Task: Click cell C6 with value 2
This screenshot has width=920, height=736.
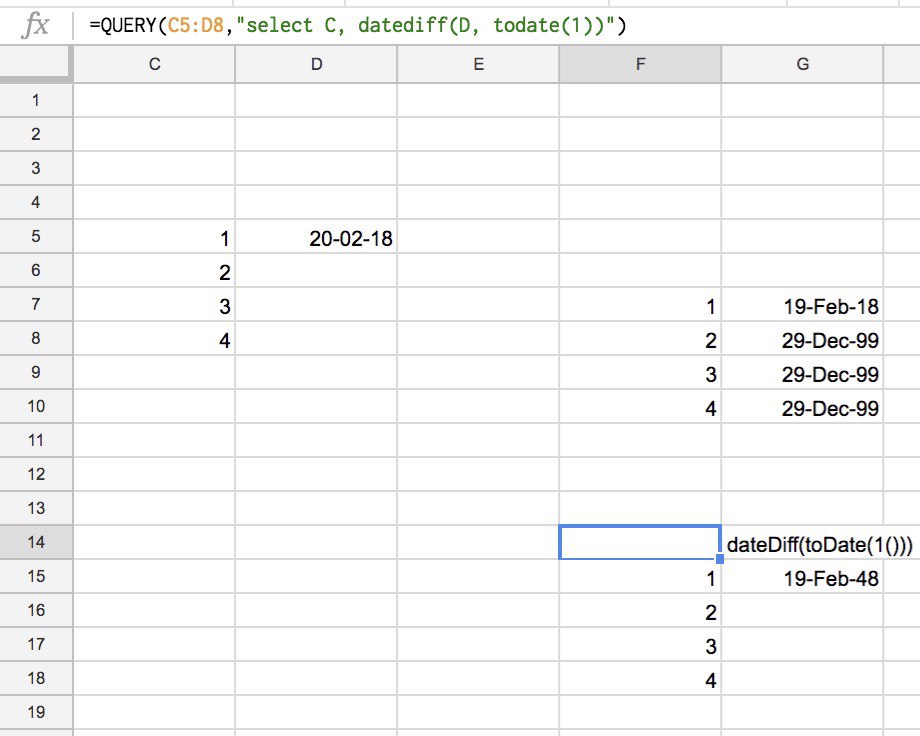Action: tap(154, 271)
